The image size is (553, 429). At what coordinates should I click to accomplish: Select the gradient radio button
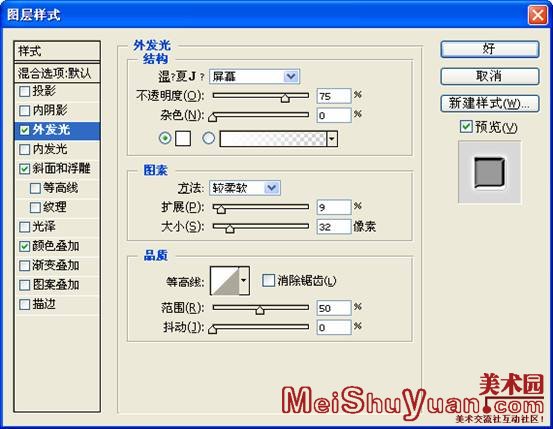(x=208, y=138)
